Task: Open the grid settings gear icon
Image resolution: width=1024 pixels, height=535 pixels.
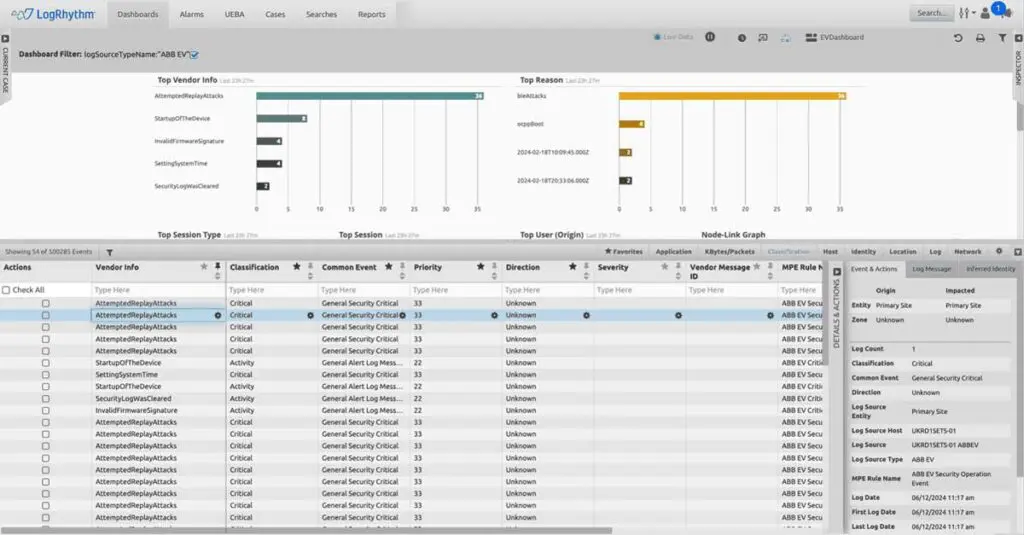Action: (998, 252)
